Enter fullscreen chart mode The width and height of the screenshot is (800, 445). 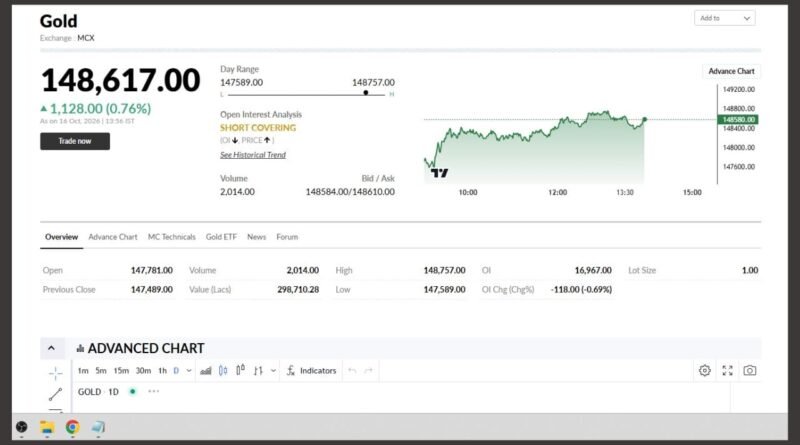[728, 370]
